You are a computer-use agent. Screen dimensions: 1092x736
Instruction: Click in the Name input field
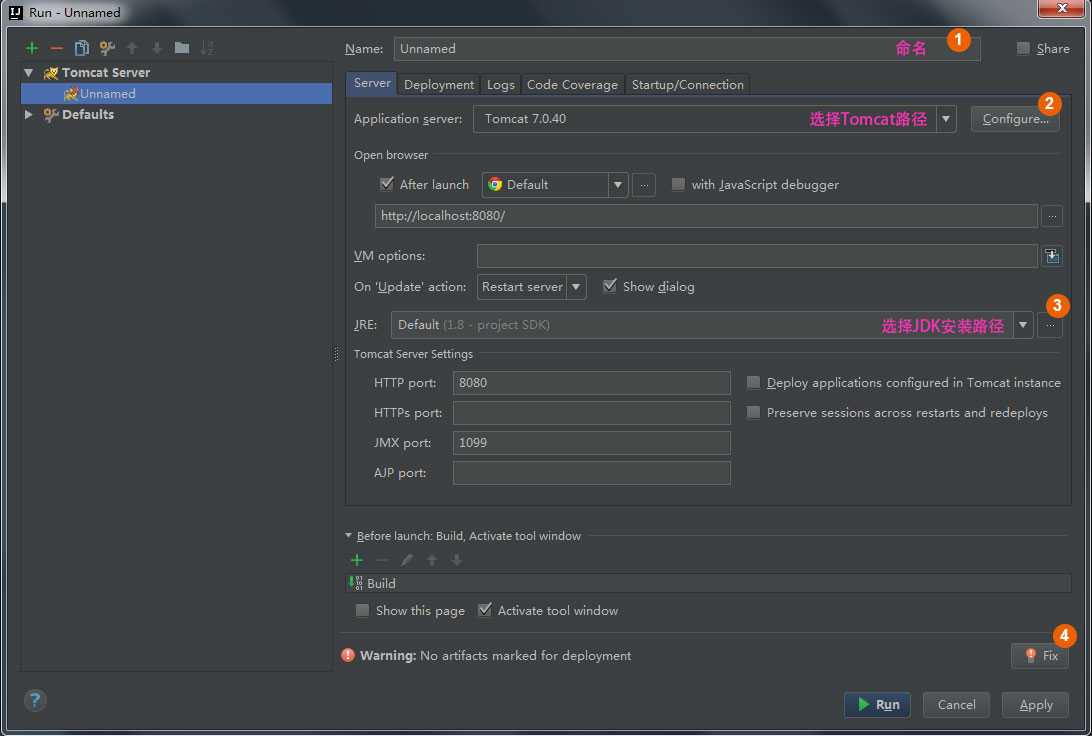tap(687, 49)
